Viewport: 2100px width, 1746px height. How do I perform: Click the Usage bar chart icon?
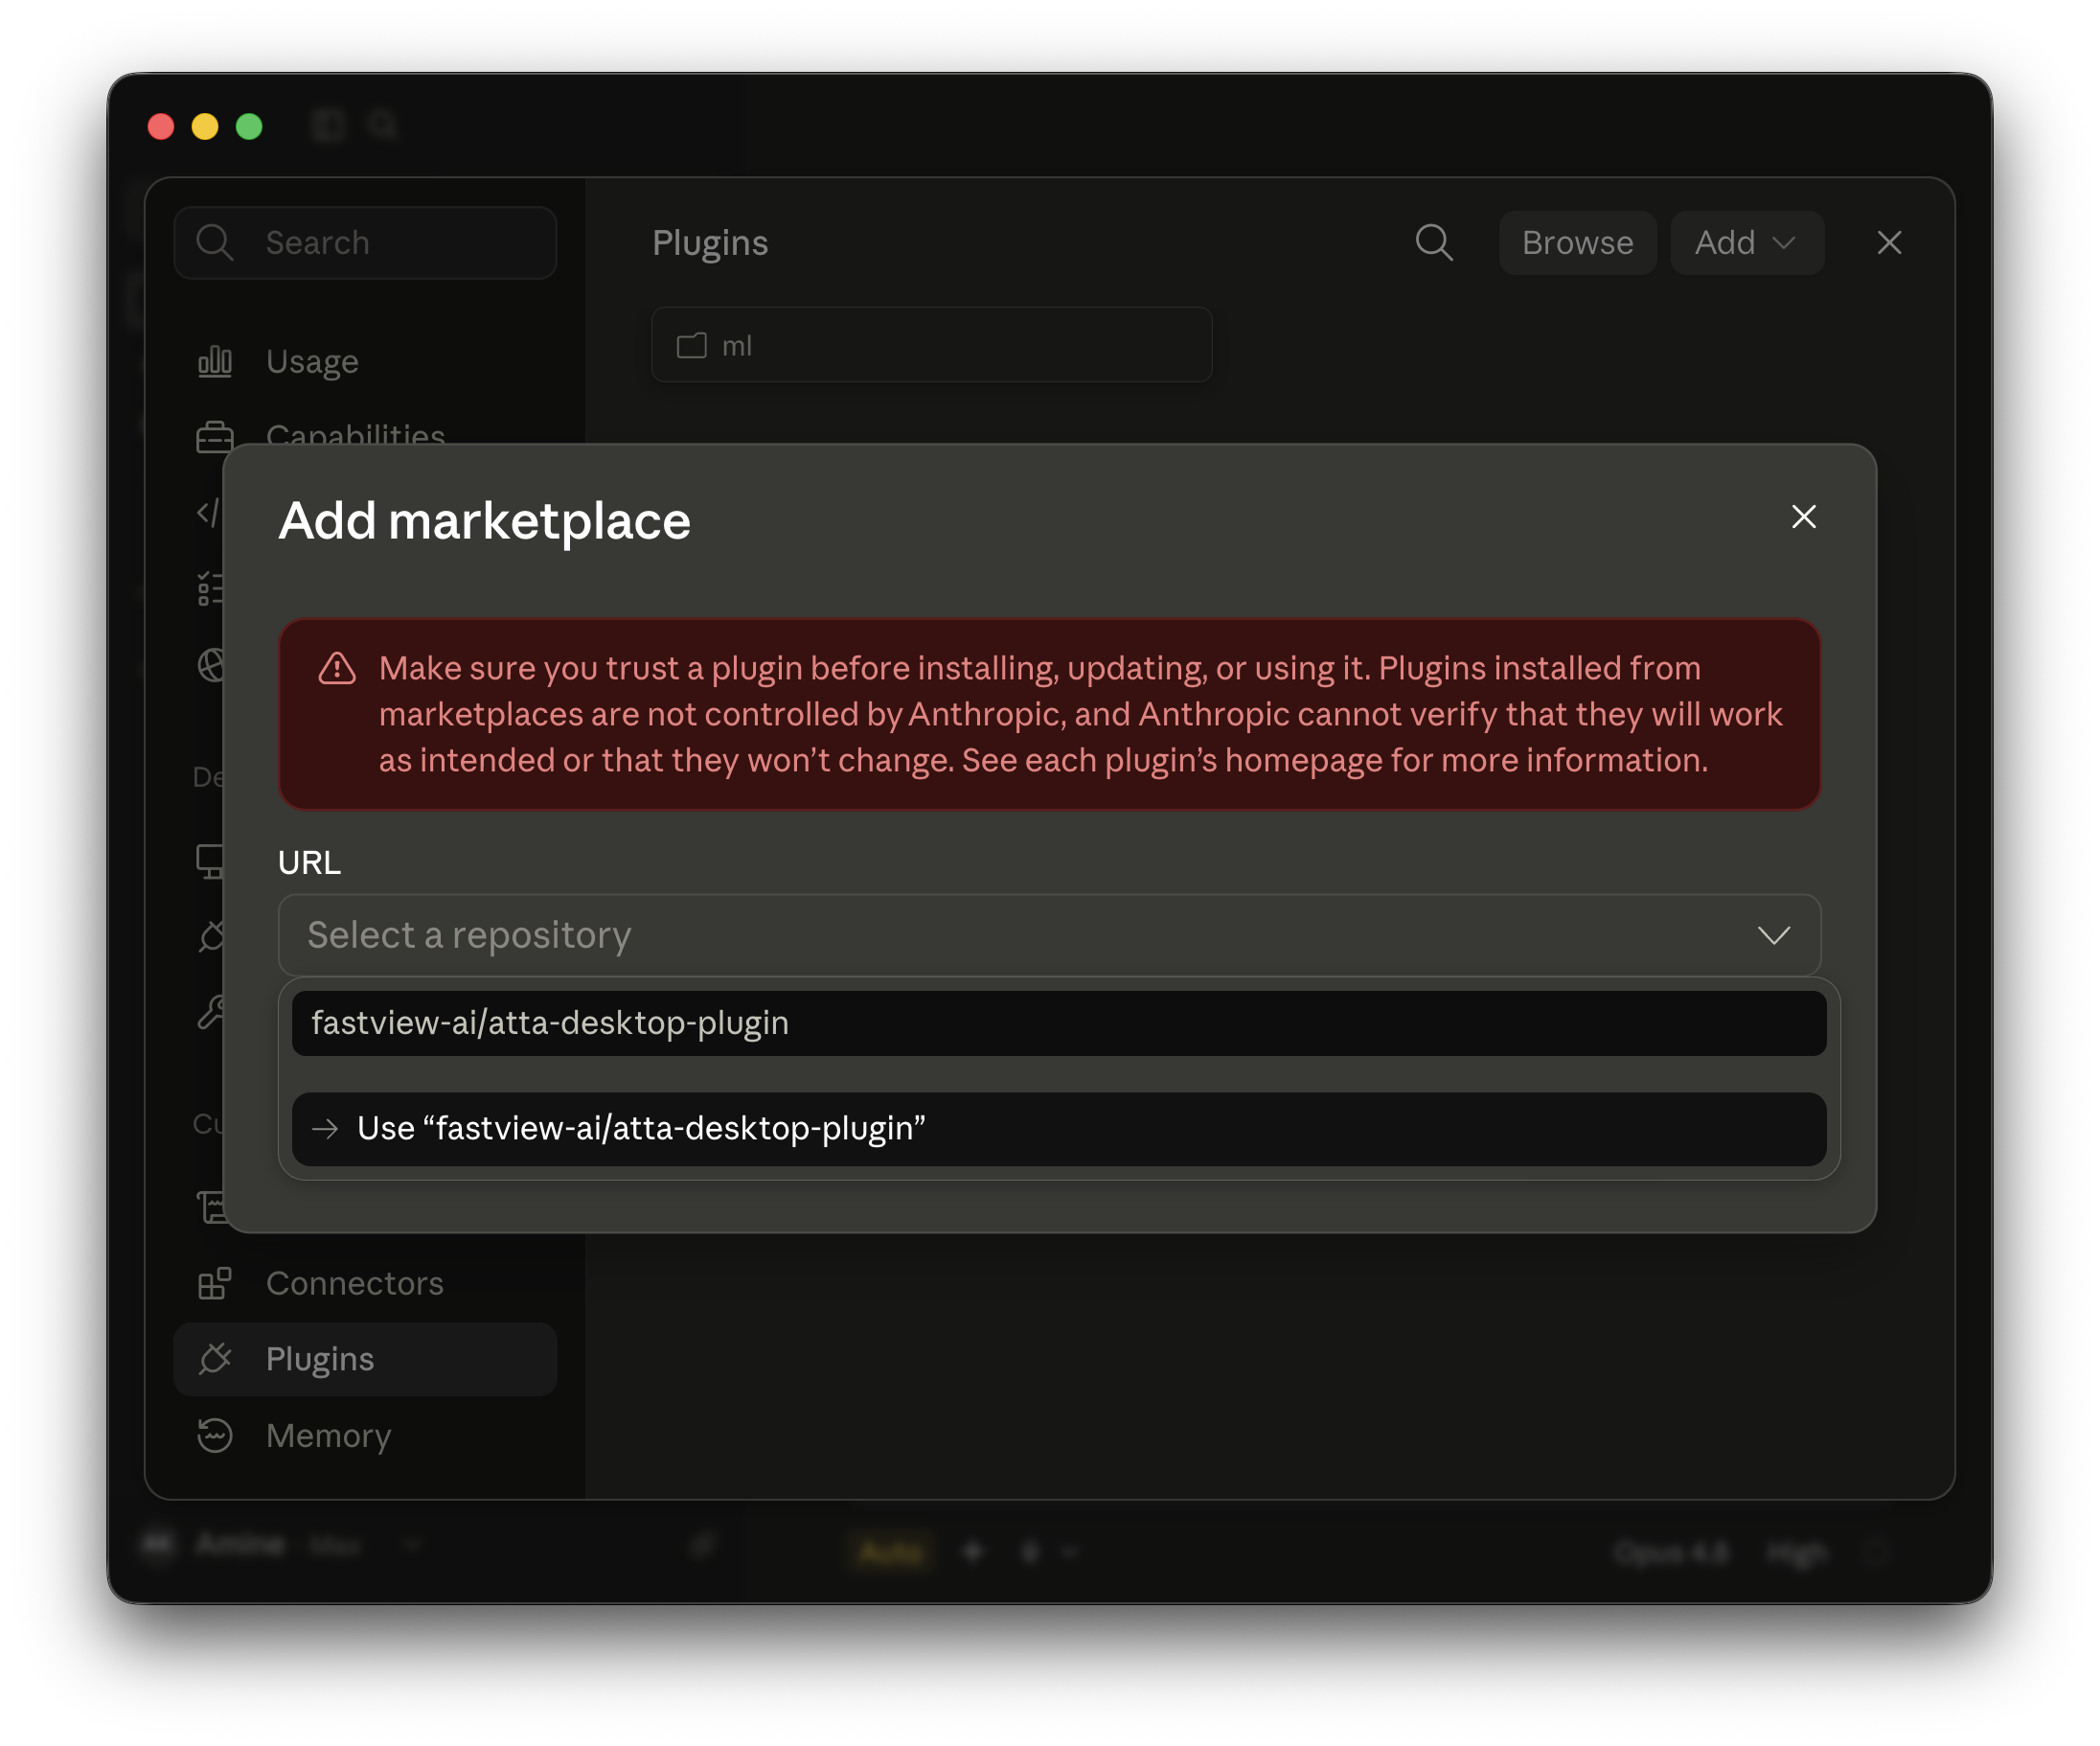pos(214,361)
